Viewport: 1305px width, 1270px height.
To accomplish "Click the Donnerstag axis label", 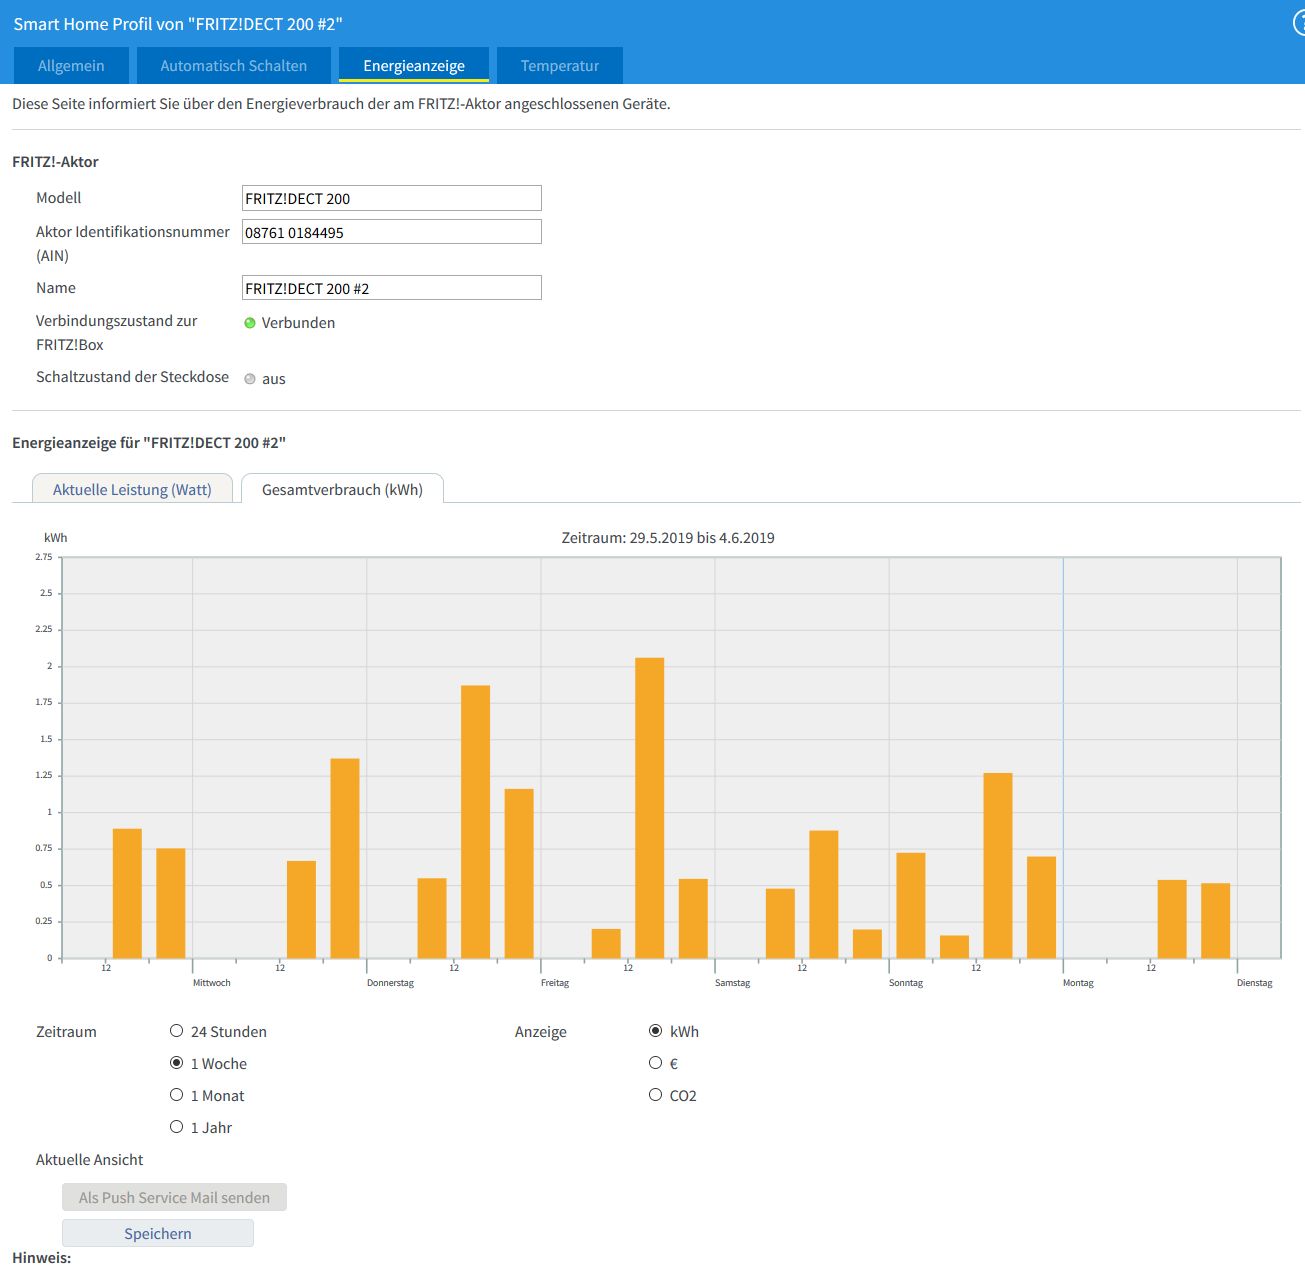I will [390, 983].
